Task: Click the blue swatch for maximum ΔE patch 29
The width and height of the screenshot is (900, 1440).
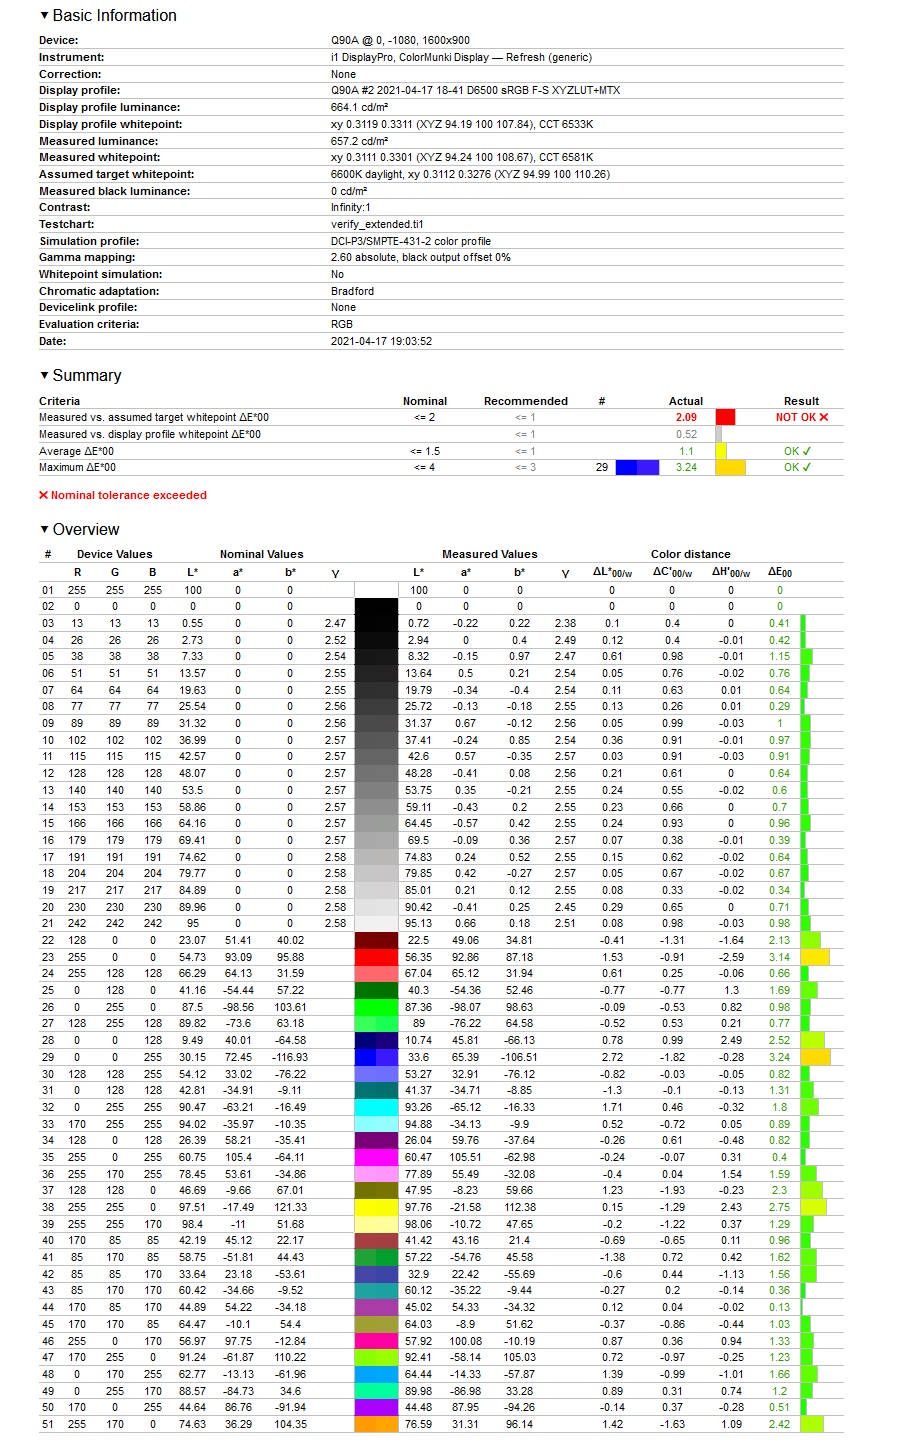Action: [637, 467]
